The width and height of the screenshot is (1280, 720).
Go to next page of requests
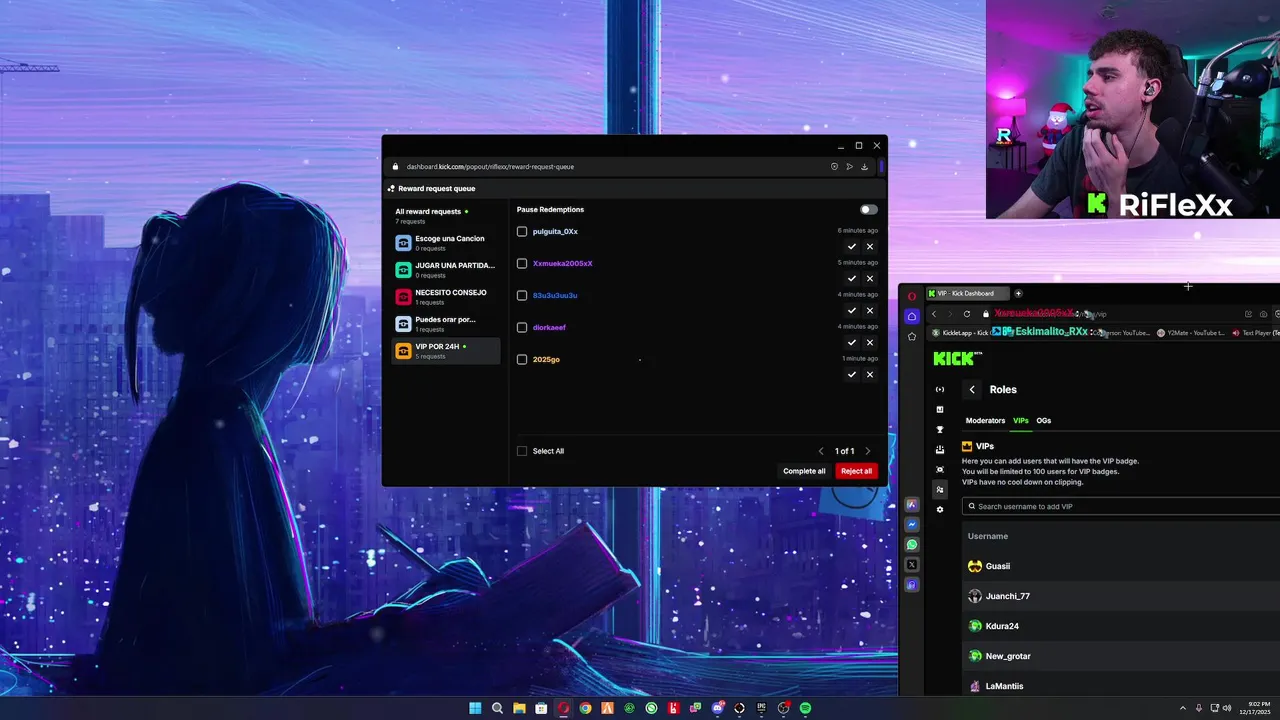(867, 451)
